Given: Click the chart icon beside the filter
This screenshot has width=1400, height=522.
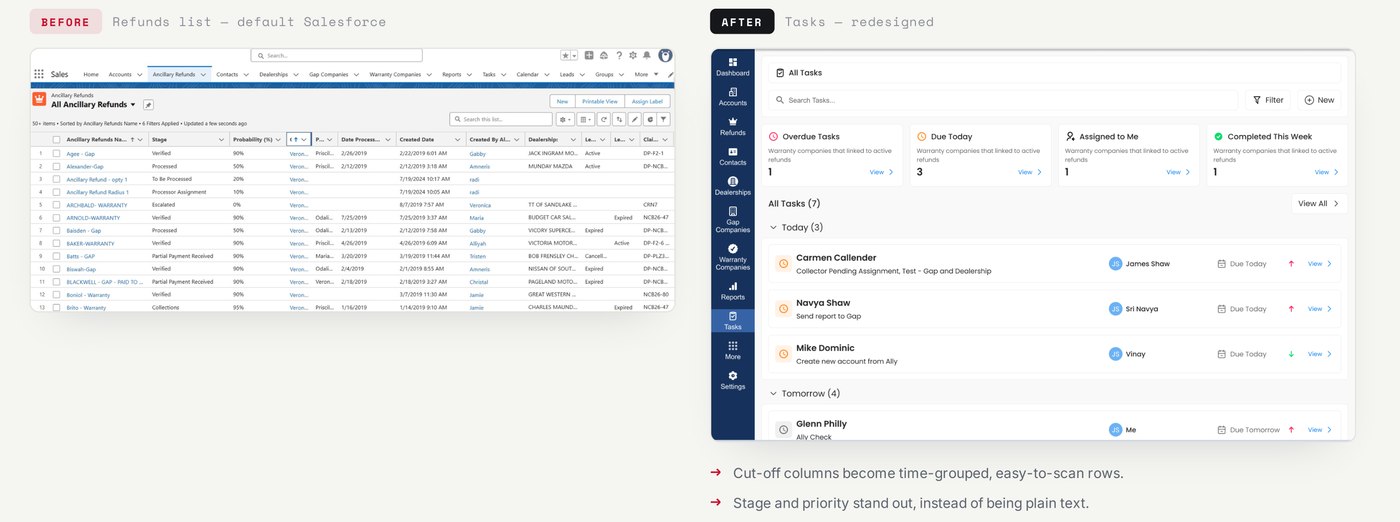Looking at the screenshot, I should tap(649, 119).
